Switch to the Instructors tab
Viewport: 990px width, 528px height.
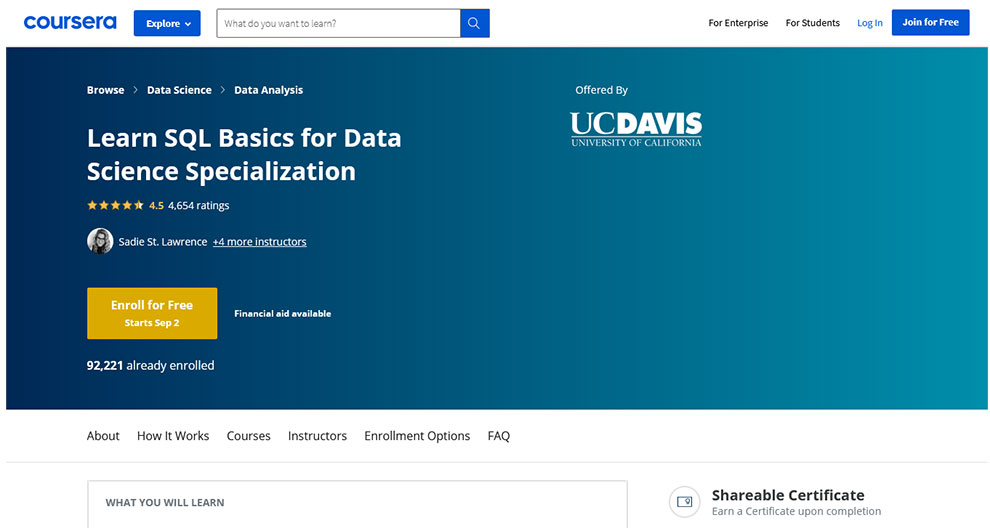click(x=317, y=436)
